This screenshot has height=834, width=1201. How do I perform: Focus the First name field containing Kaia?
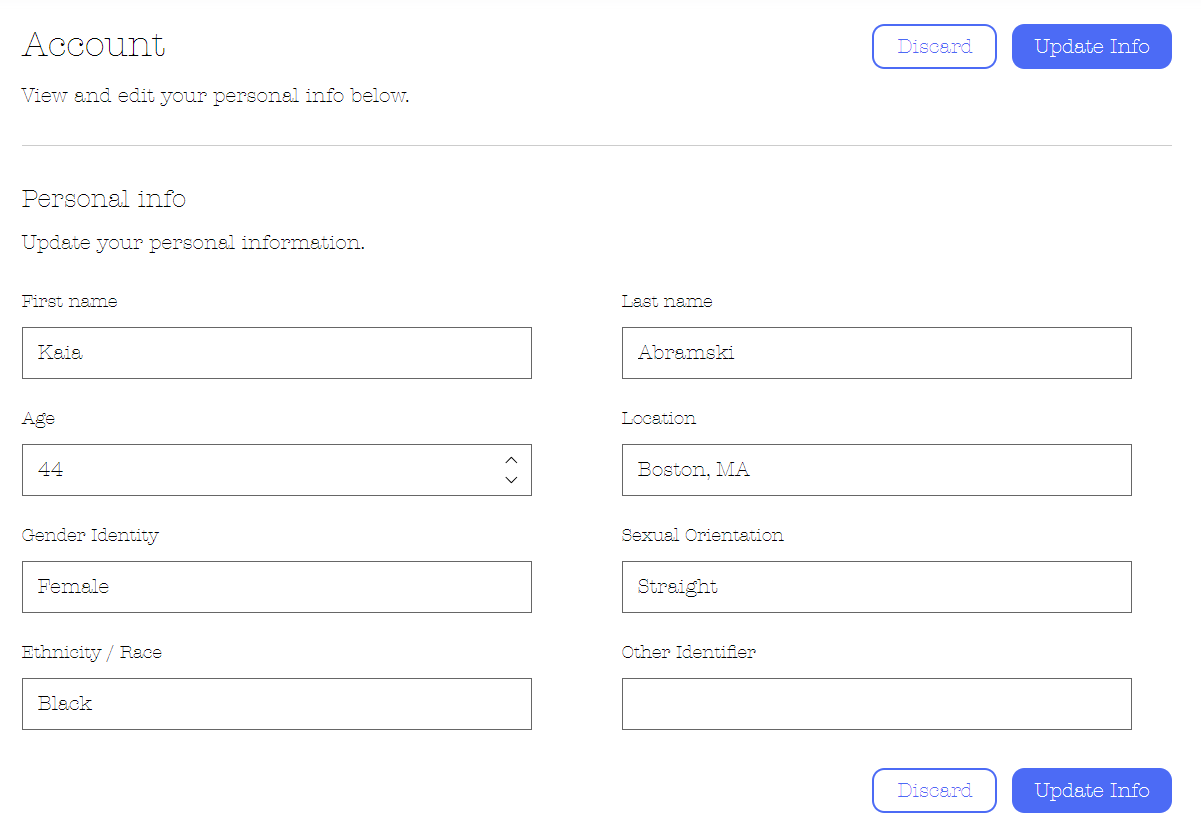(x=276, y=353)
